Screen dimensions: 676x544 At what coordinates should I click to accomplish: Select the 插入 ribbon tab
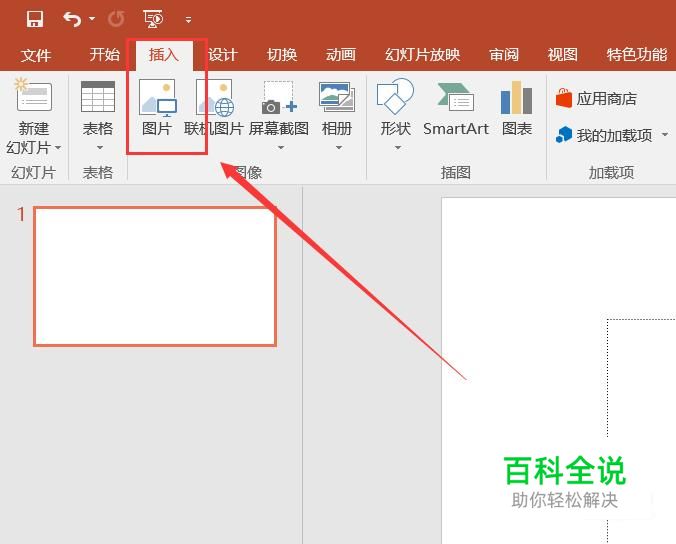point(164,54)
